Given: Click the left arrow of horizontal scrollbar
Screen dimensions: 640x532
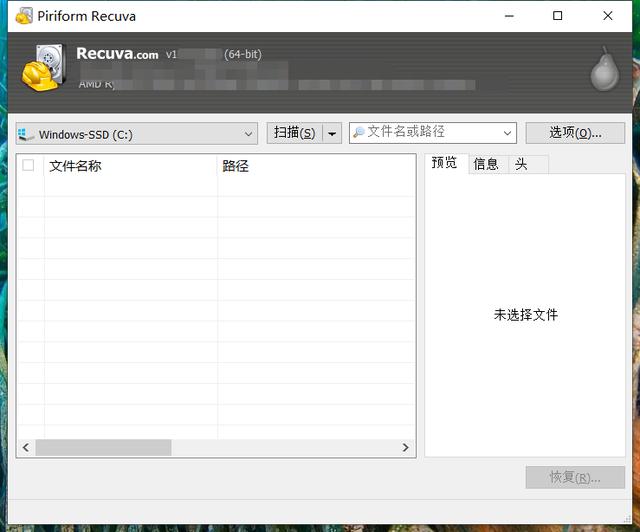Looking at the screenshot, I should 25,448.
